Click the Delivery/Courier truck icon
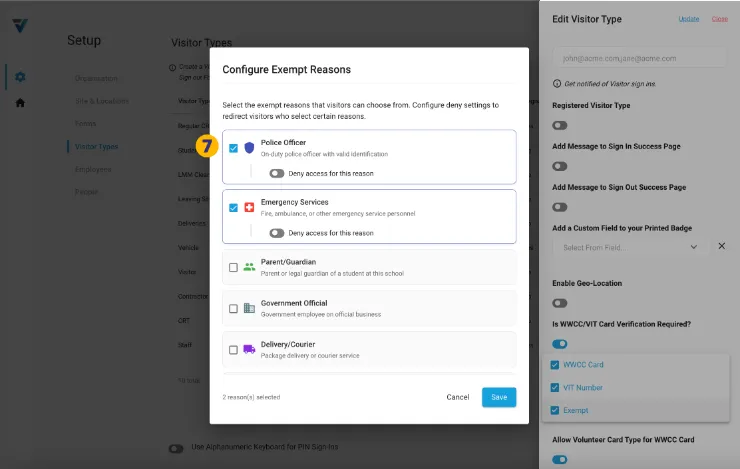Screen dimensions: 740x469 249,349
